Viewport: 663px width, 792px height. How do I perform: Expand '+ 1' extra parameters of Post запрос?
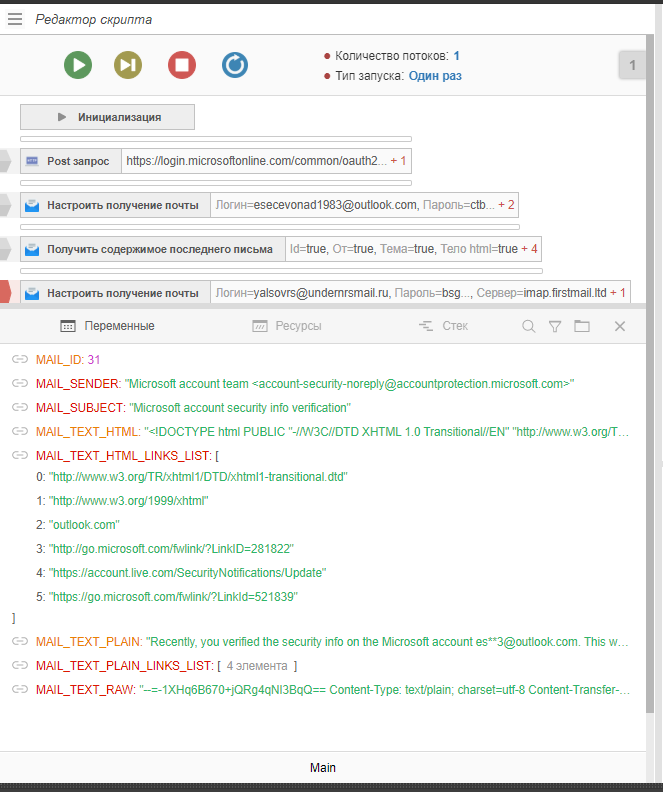(x=398, y=161)
